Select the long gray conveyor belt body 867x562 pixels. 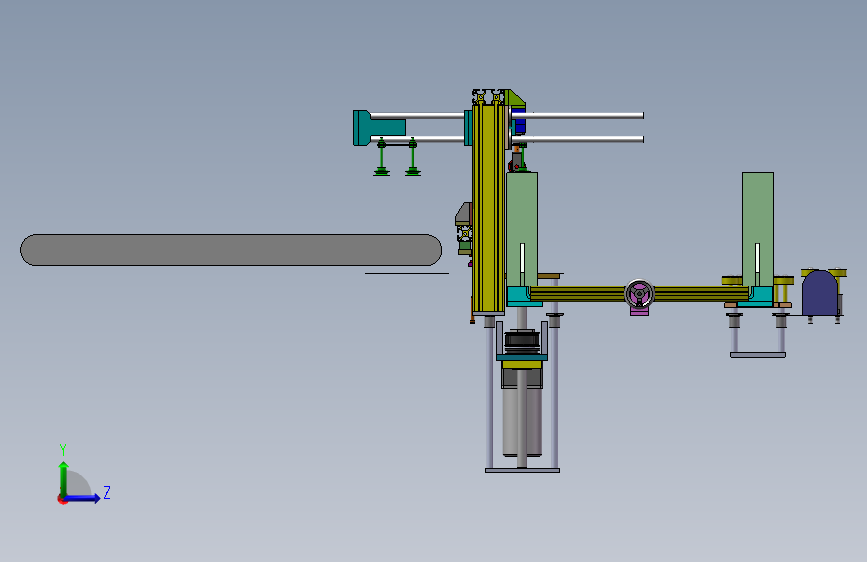coord(231,250)
